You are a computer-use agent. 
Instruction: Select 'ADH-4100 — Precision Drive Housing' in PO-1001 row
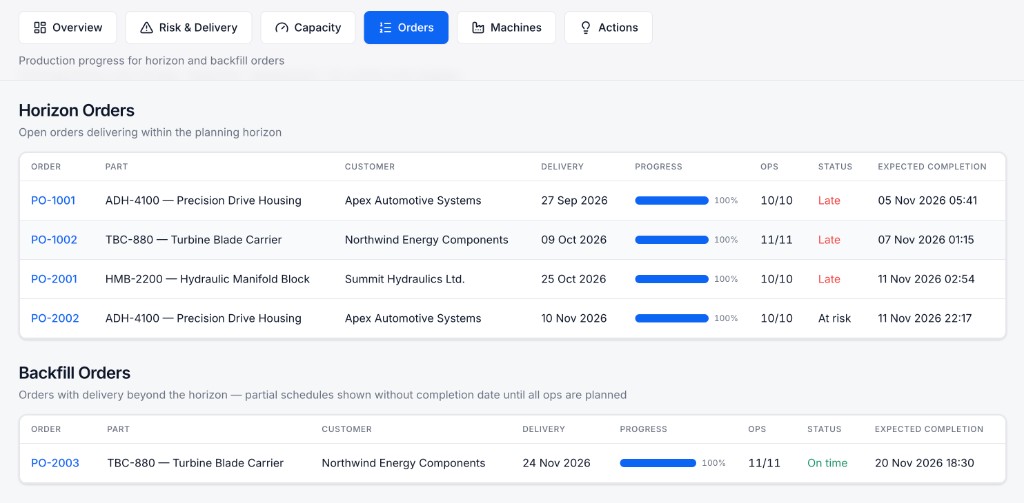203,201
